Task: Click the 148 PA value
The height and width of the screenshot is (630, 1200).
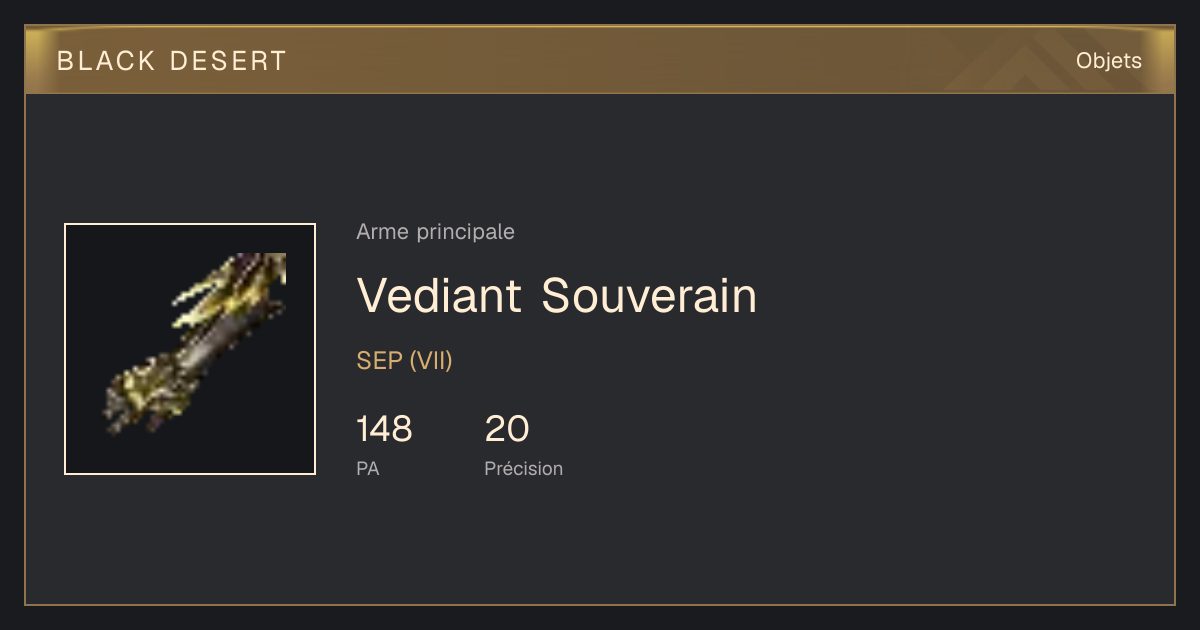Action: 384,429
